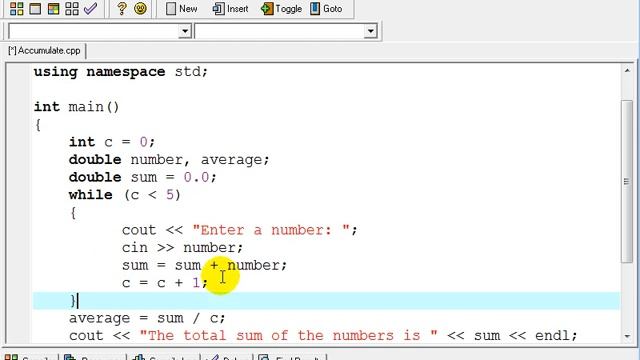Click the Debug checkmark icon
640x360 pixels.
coord(90,9)
